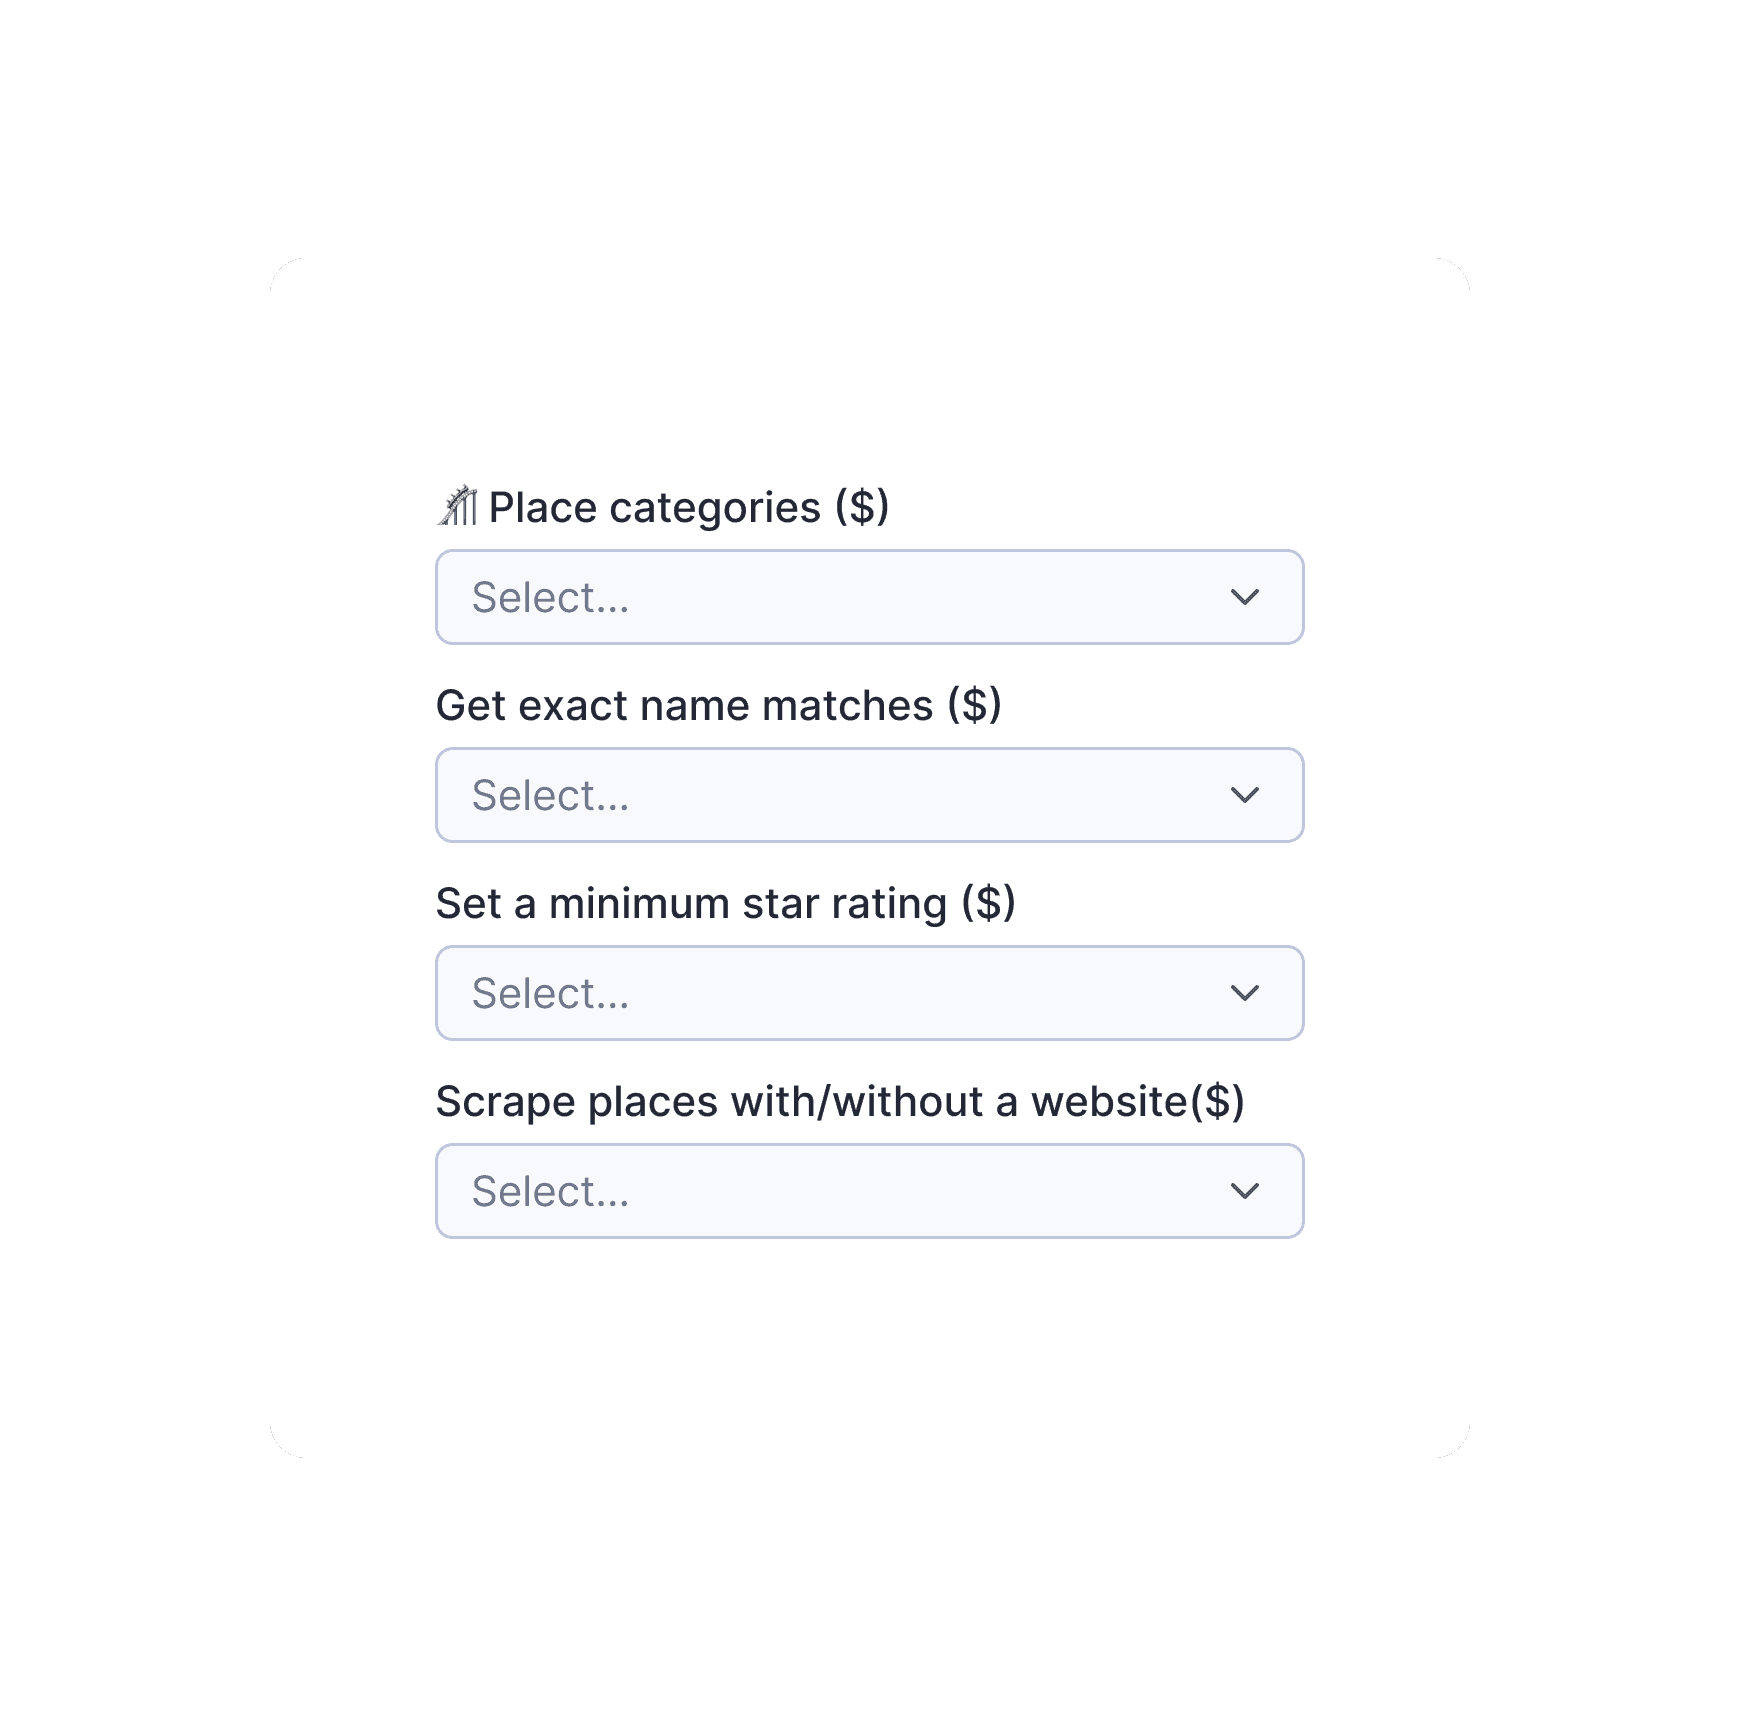The height and width of the screenshot is (1716, 1740).
Task: Click the ($) symbol after minimum star rating
Action: 988,904
